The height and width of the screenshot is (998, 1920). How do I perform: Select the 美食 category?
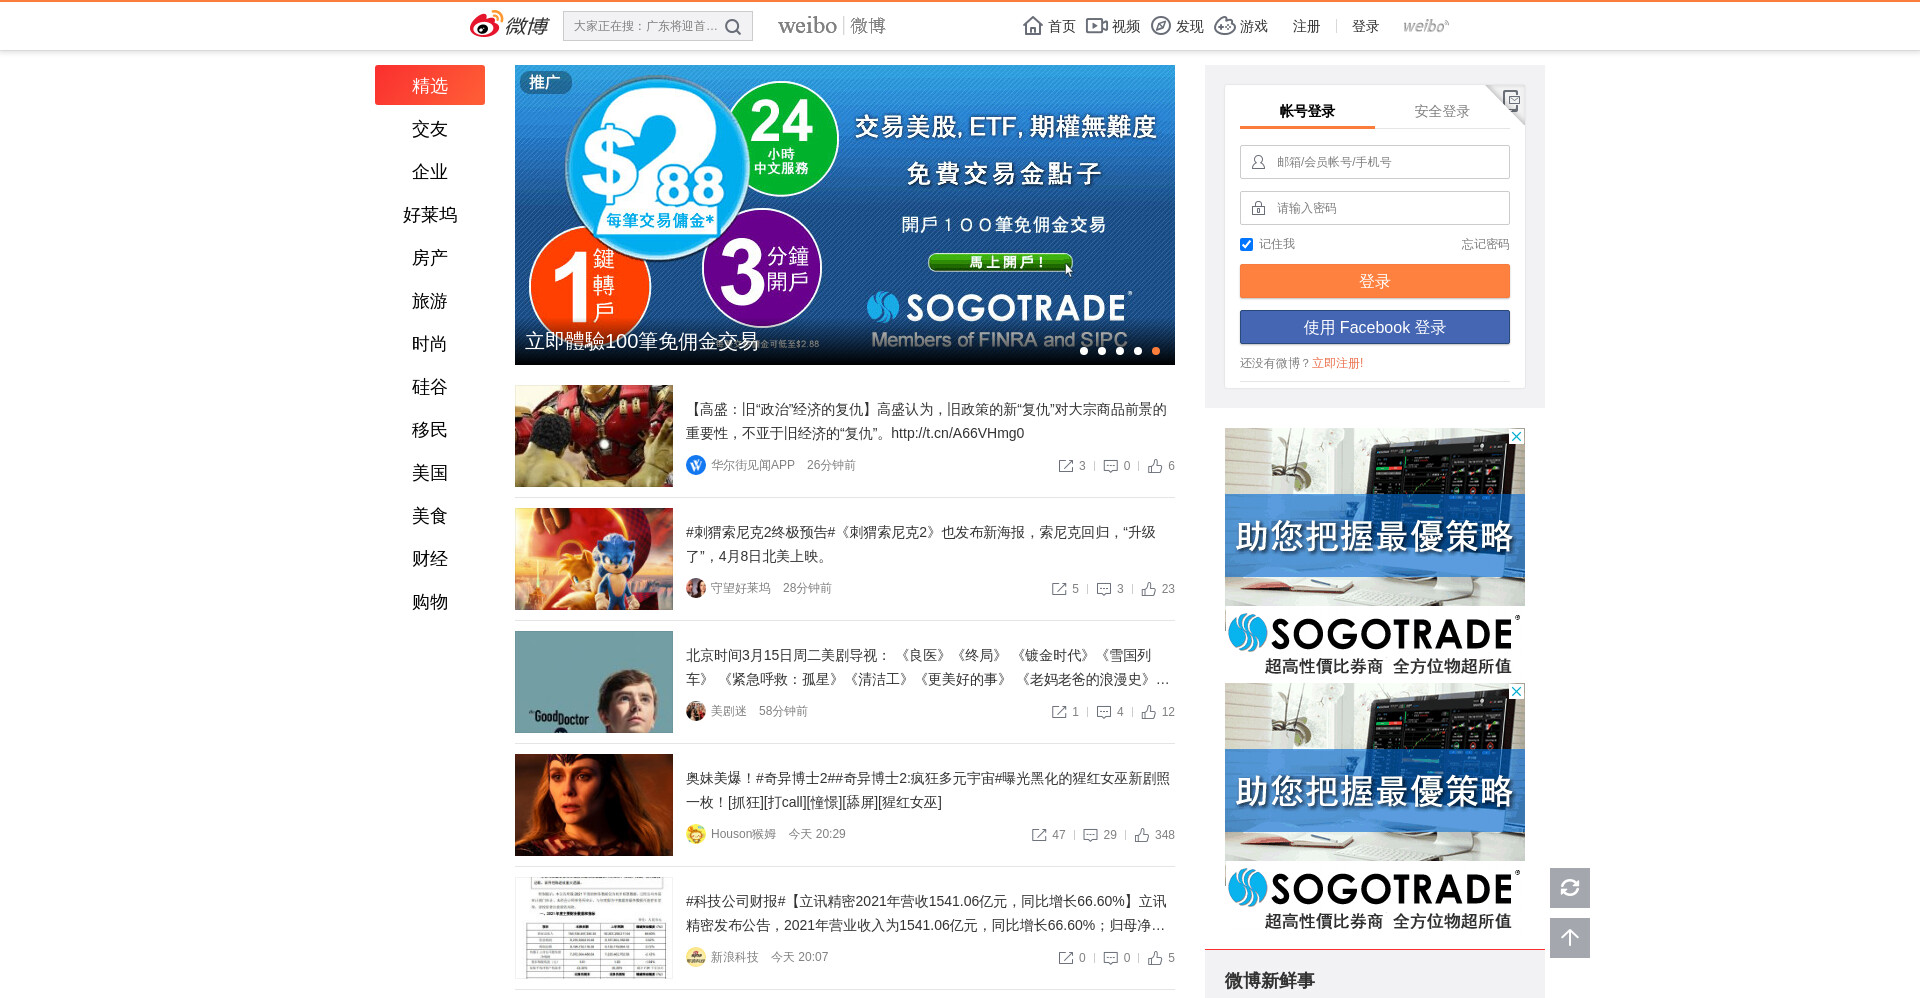(x=430, y=516)
